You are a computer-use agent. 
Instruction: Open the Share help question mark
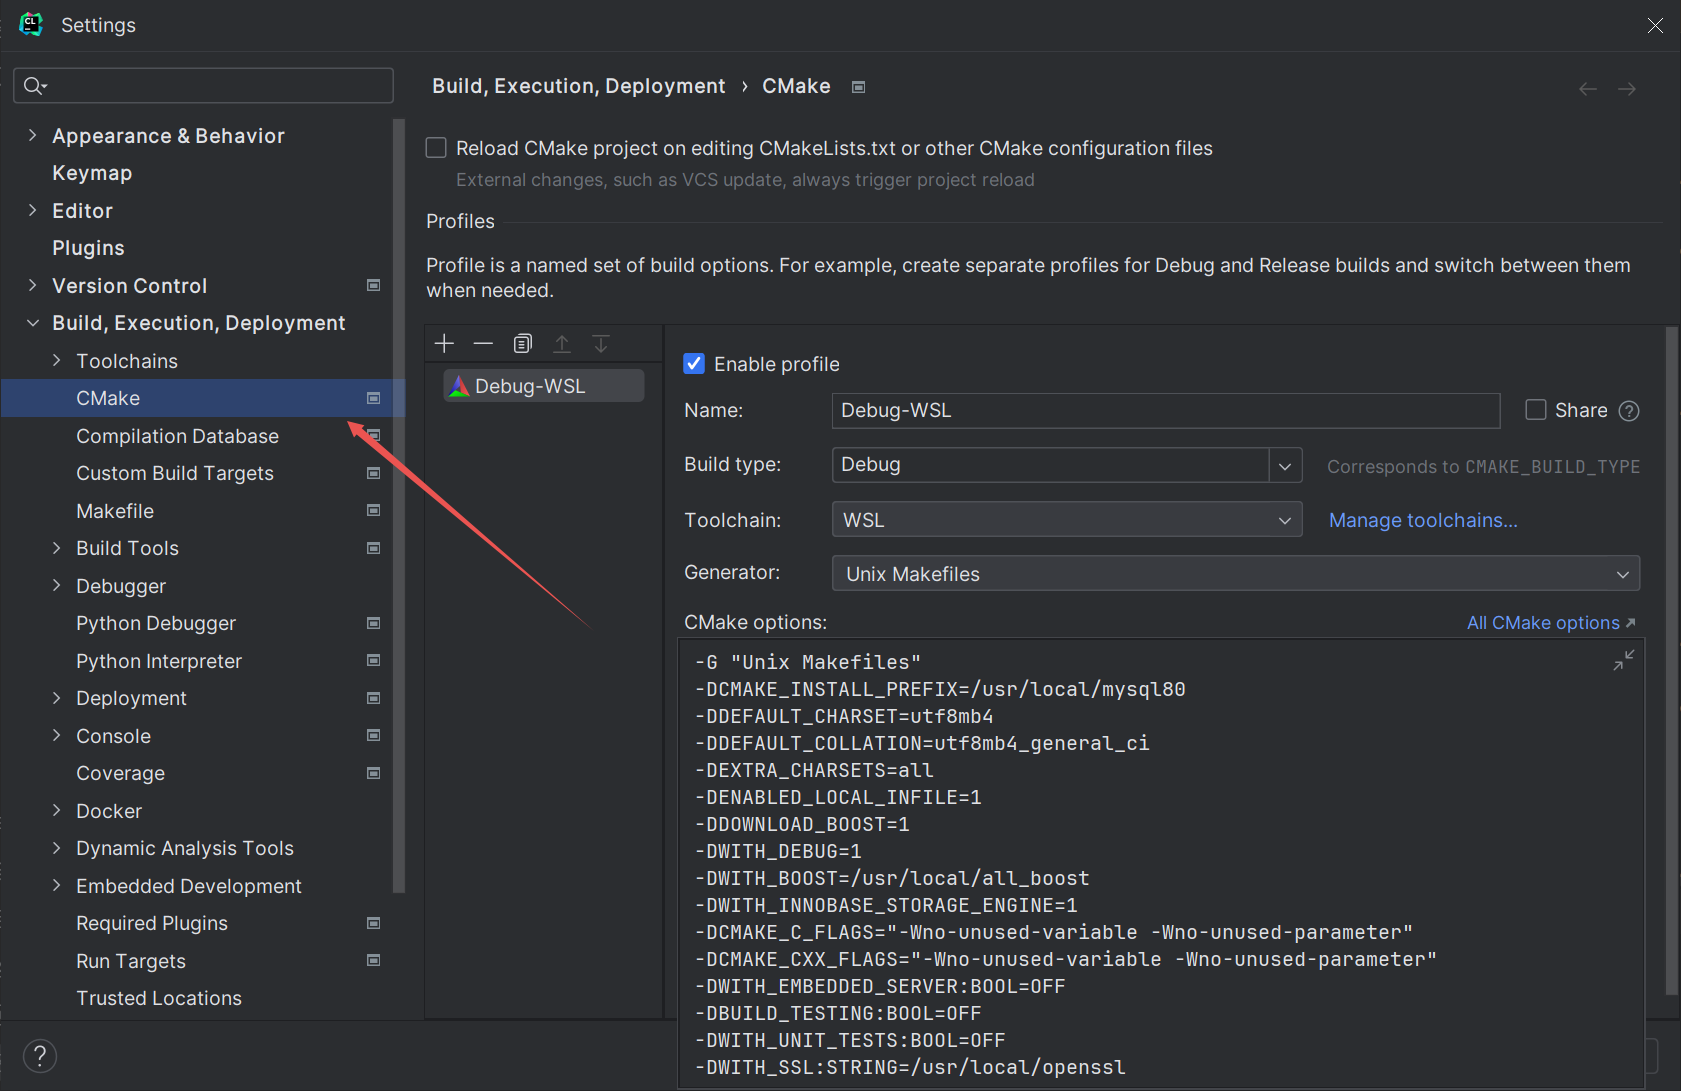coord(1629,411)
